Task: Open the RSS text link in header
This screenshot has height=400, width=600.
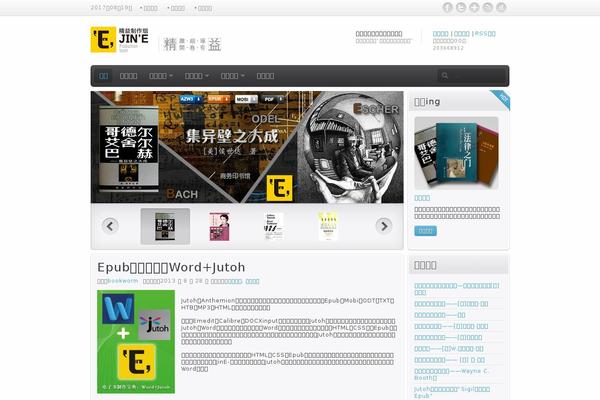Action: click(485, 34)
